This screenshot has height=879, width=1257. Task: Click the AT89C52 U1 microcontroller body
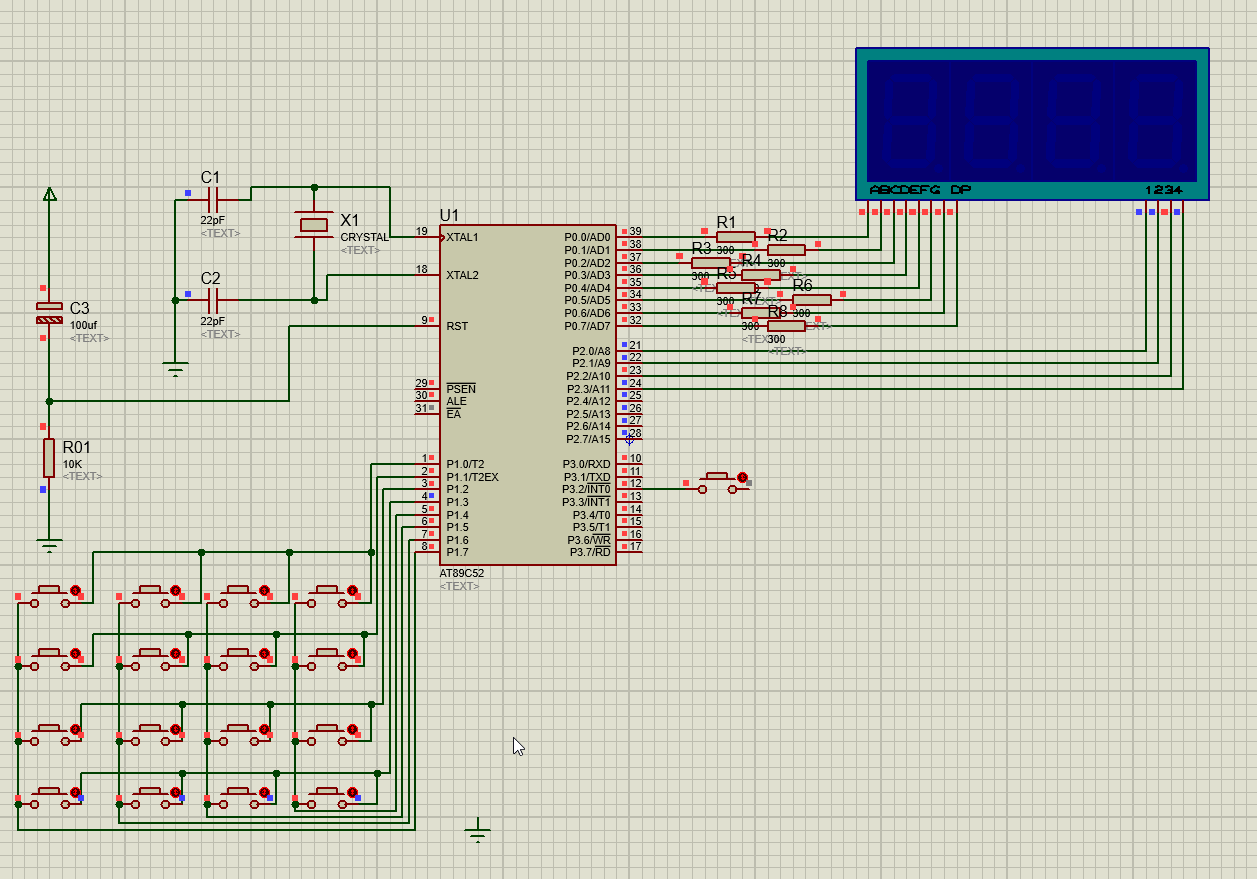click(527, 400)
